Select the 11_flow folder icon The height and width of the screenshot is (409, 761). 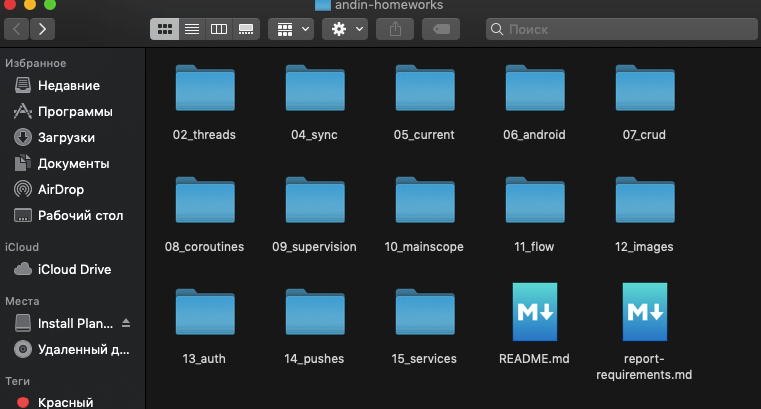point(535,200)
